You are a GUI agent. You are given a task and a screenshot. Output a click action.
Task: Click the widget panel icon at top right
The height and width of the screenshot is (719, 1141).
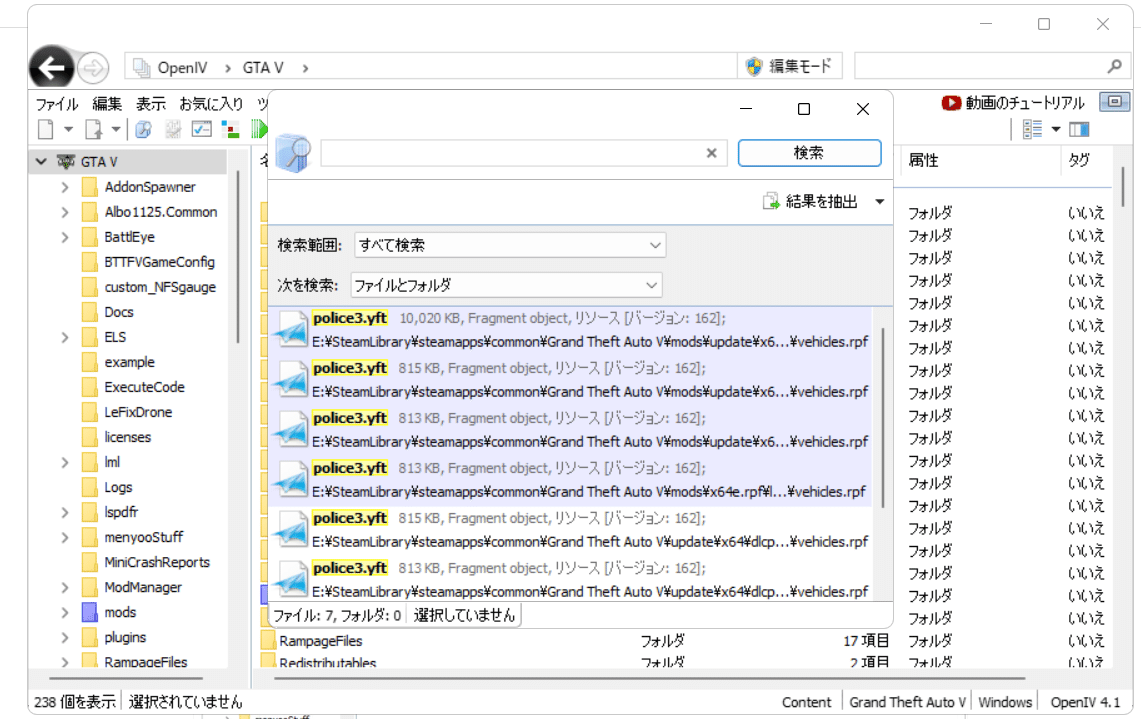coord(1114,102)
